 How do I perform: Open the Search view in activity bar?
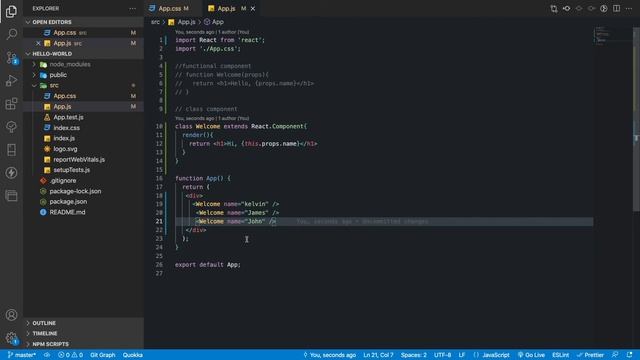(x=11, y=34)
